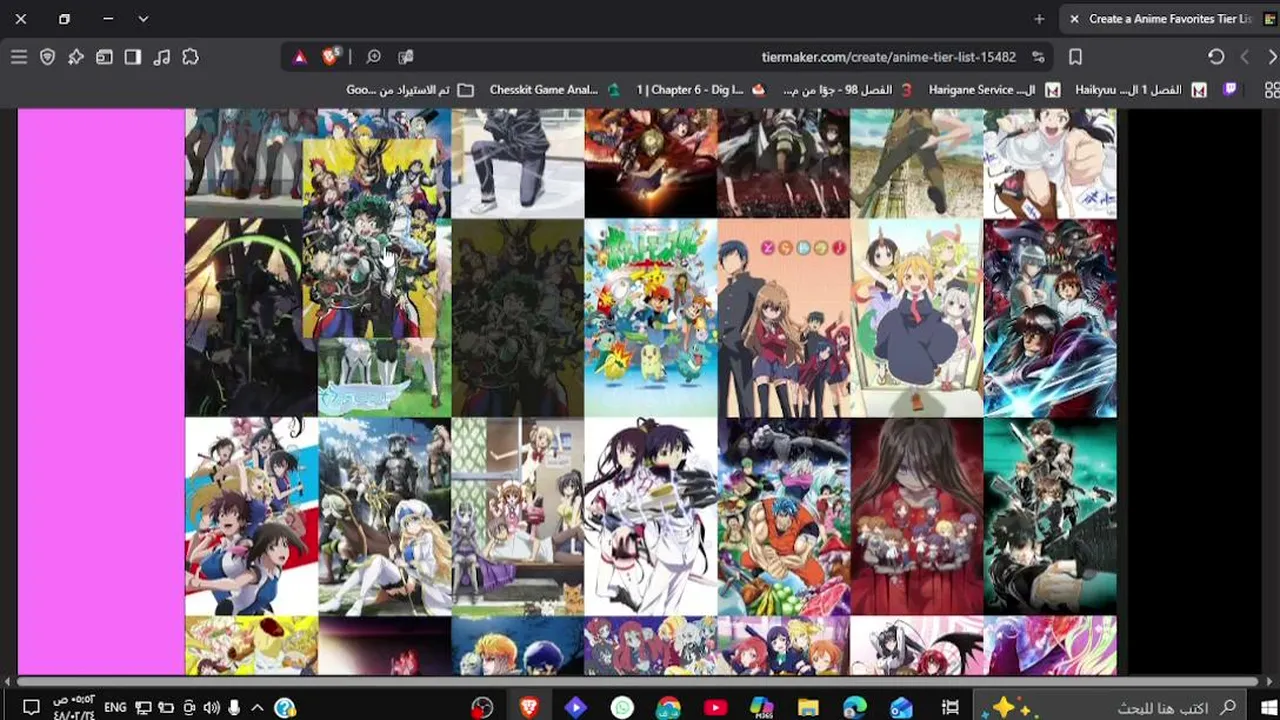The height and width of the screenshot is (720, 1280).
Task: Select the Goblin Slayer anime poster thumbnail
Action: coord(384,516)
